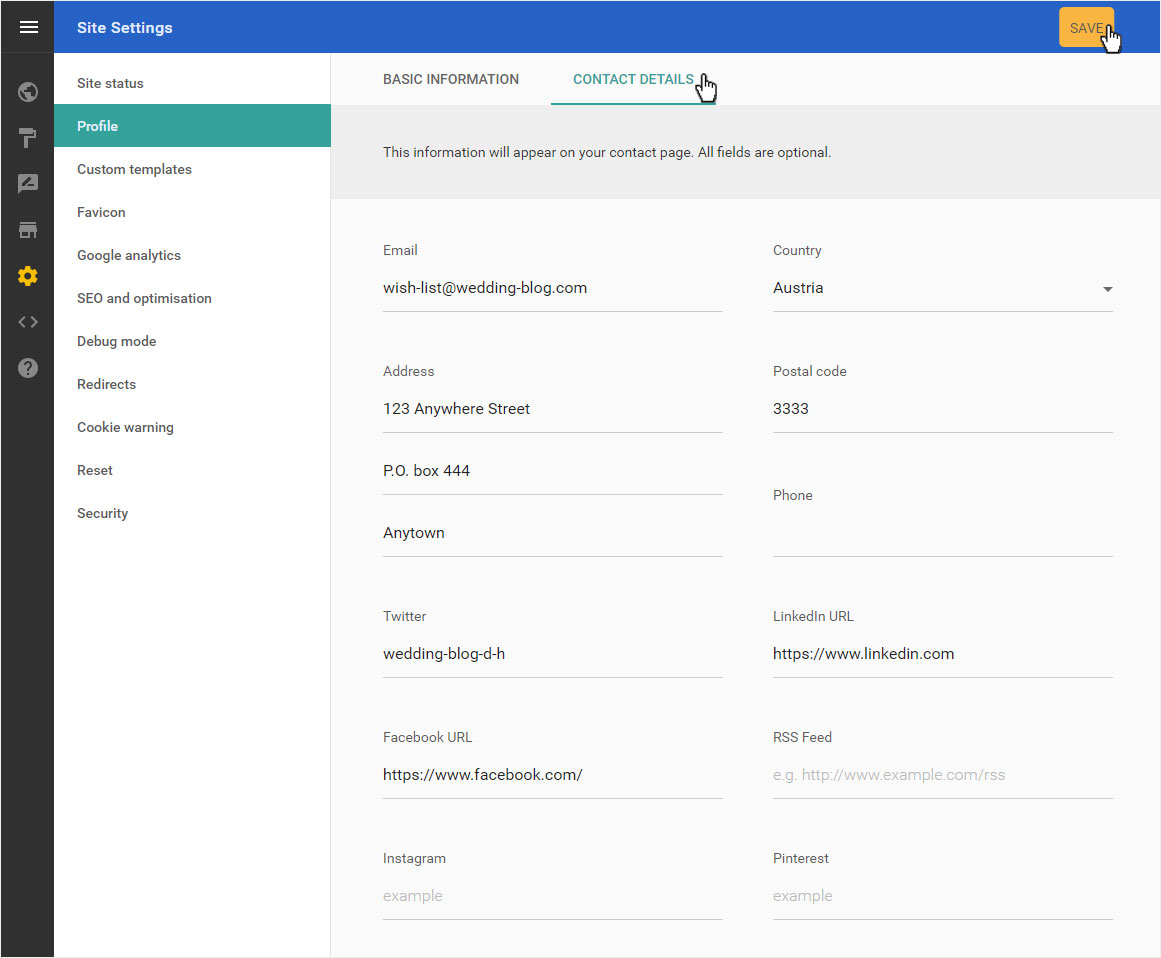Open the store icon in sidebar
Viewport: 1161px width, 958px height.
(x=28, y=230)
